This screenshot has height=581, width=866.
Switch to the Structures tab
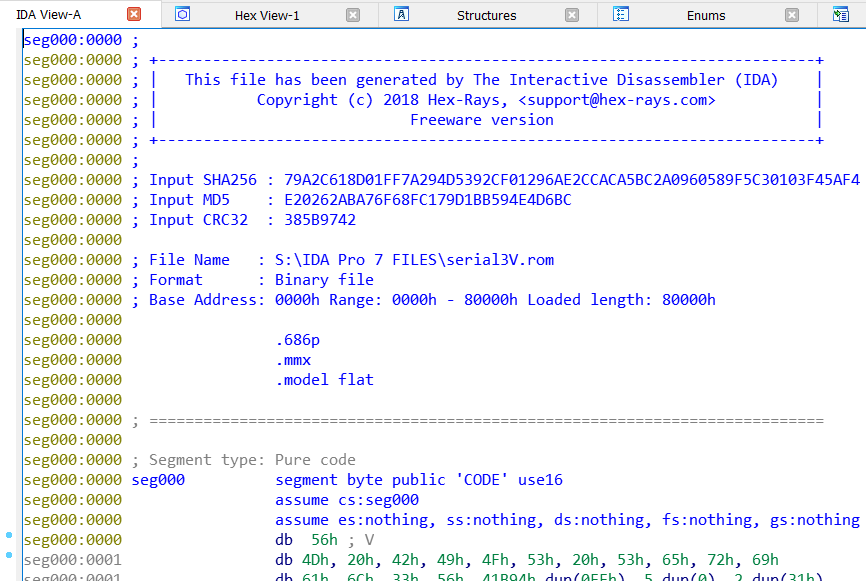487,15
